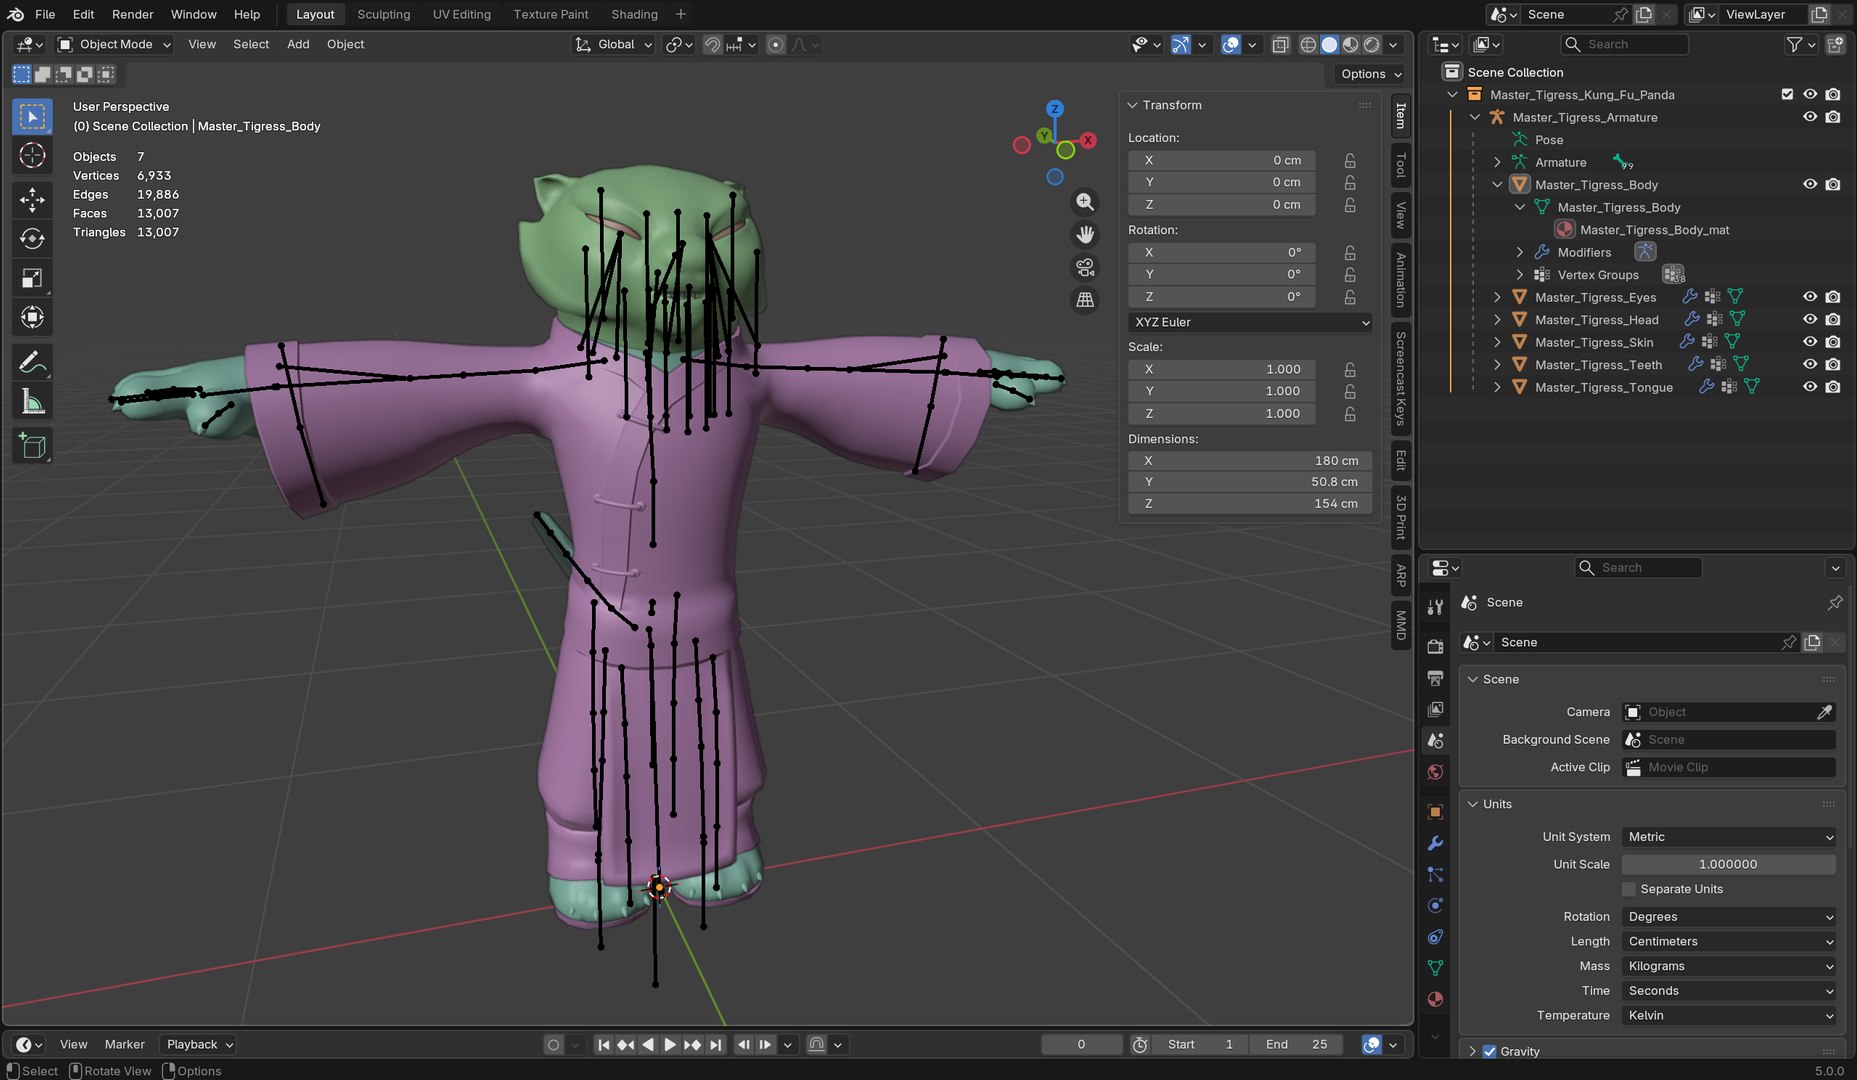Open the Material properties tab icon
1857x1080 pixels.
1435,999
